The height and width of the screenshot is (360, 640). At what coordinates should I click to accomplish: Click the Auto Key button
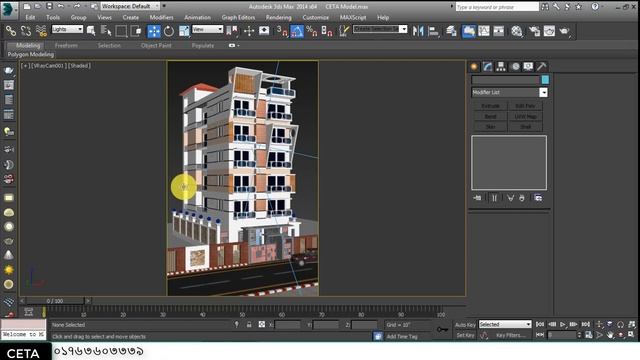[465, 325]
